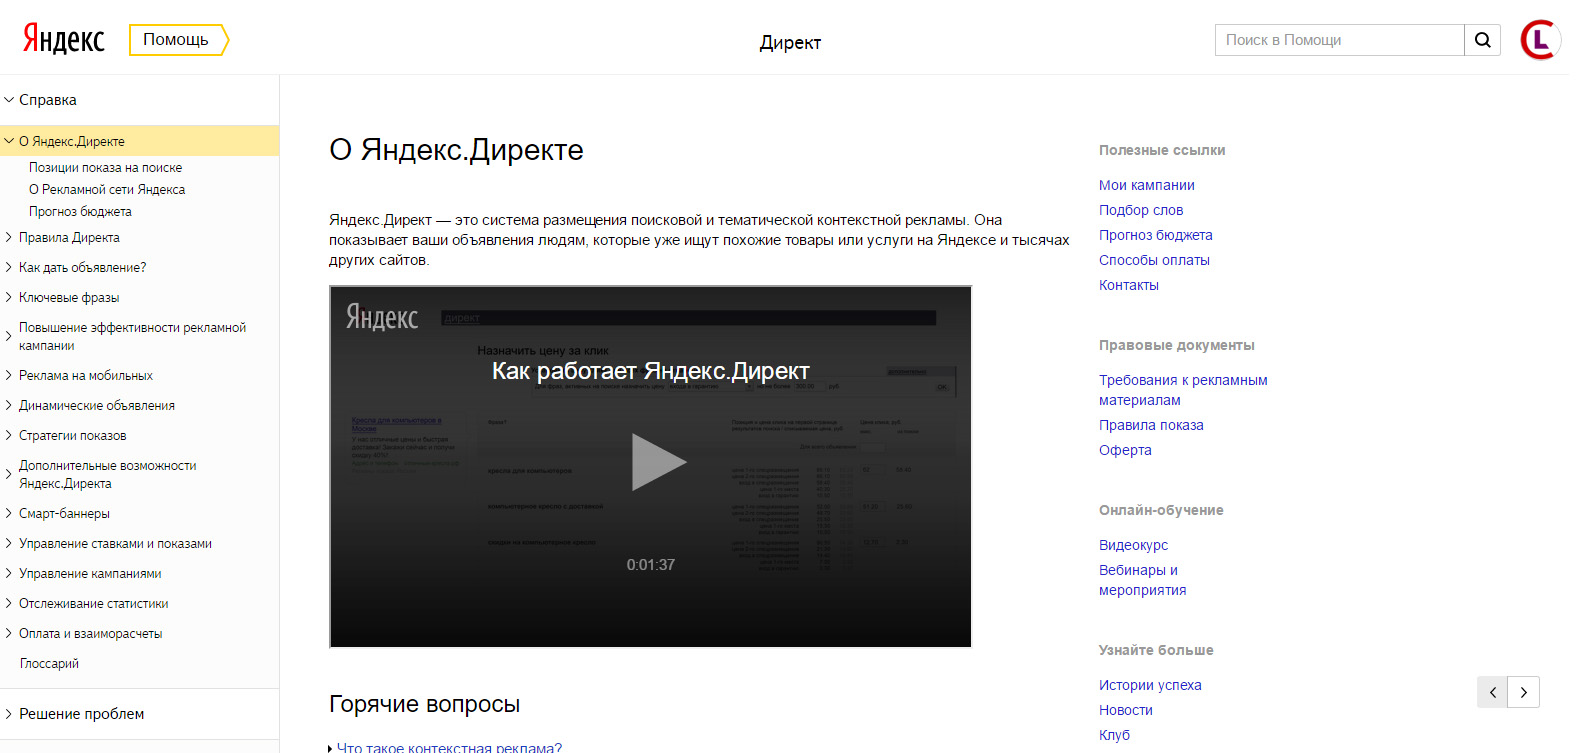This screenshot has height=753, width=1577.
Task: Open Требования к рекламным материалам
Action: tap(1183, 390)
